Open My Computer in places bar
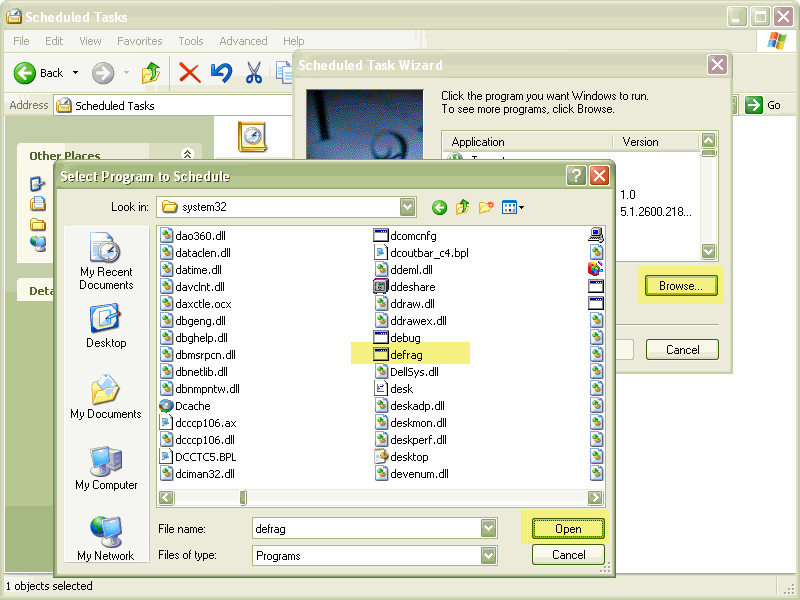The width and height of the screenshot is (800, 600). click(x=106, y=468)
